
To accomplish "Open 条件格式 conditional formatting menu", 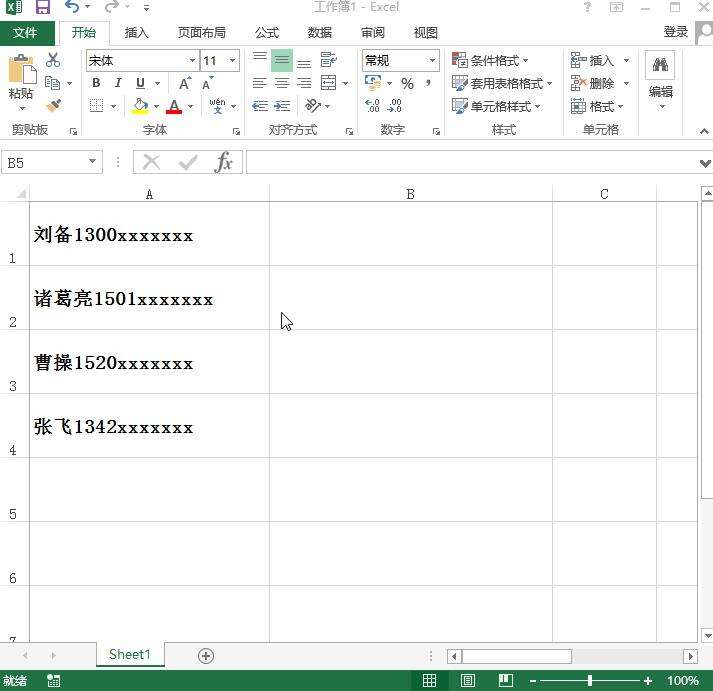I will pos(490,60).
